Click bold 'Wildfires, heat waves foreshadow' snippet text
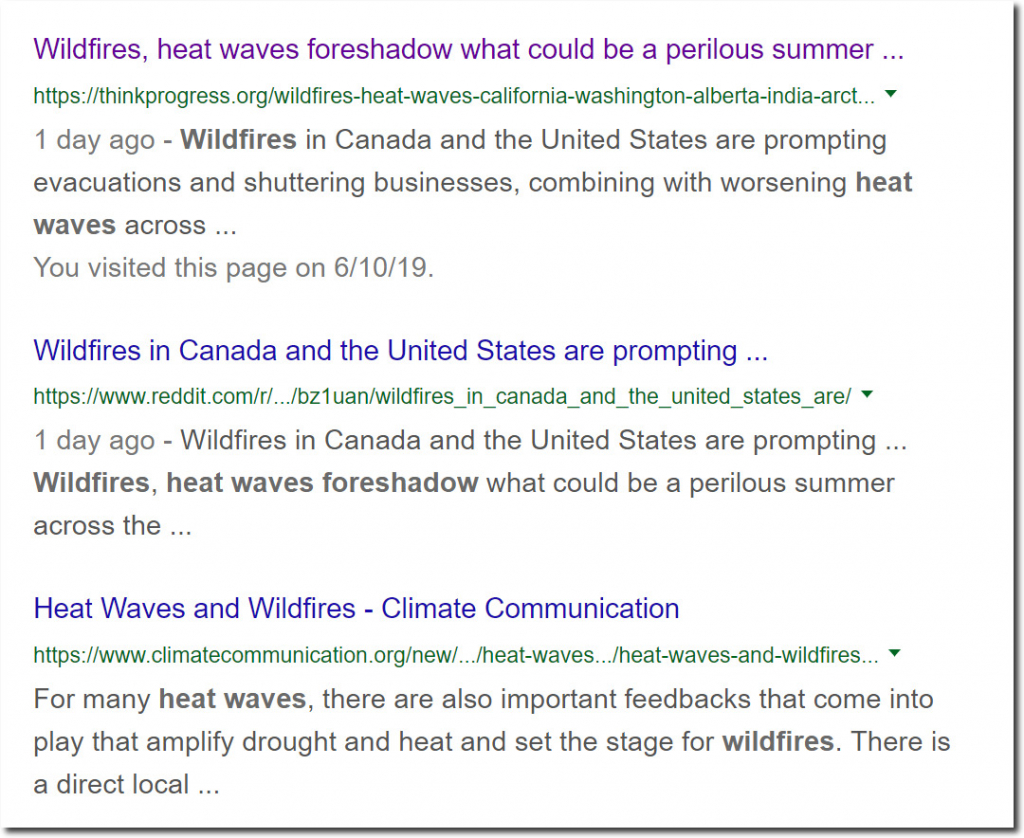The image size is (1024, 838). pos(255,483)
